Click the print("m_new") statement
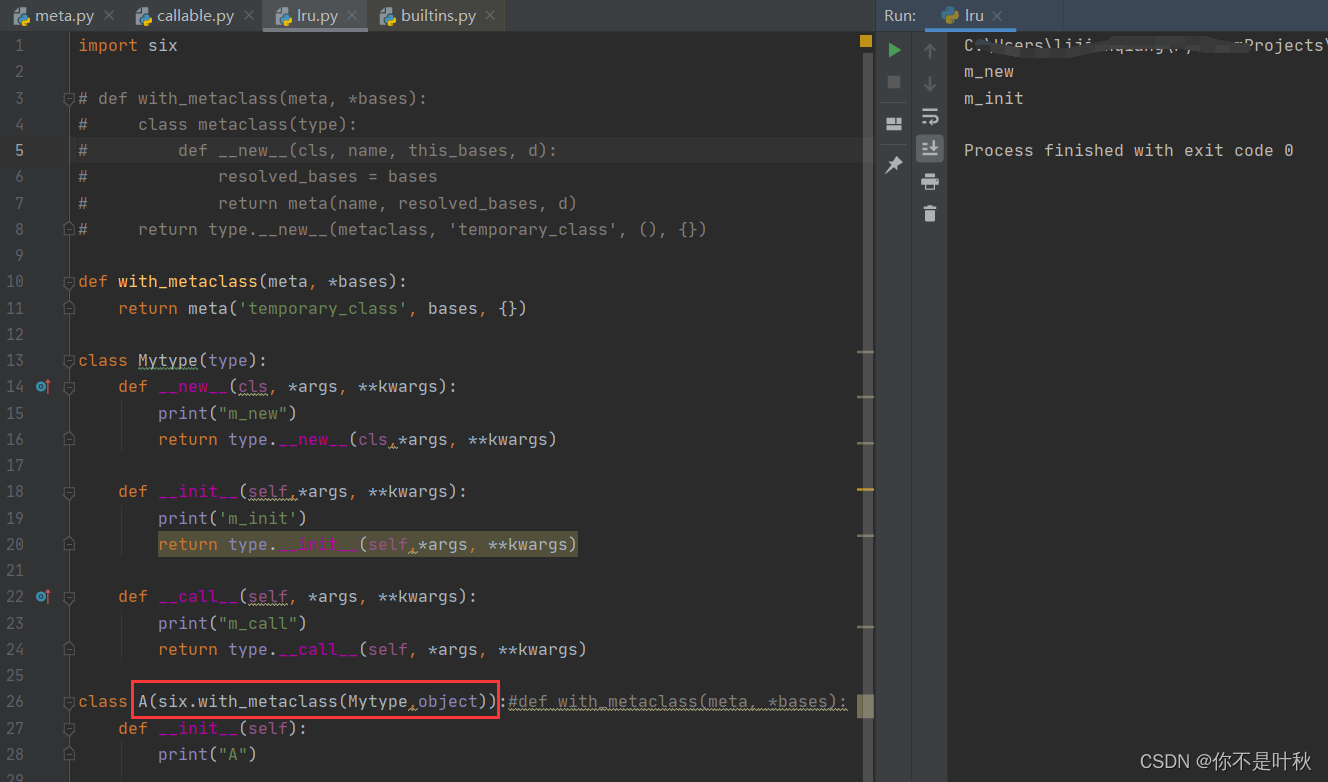 [227, 413]
